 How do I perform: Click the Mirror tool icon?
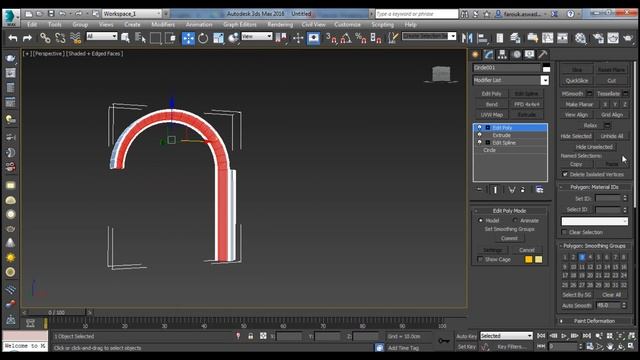point(467,38)
